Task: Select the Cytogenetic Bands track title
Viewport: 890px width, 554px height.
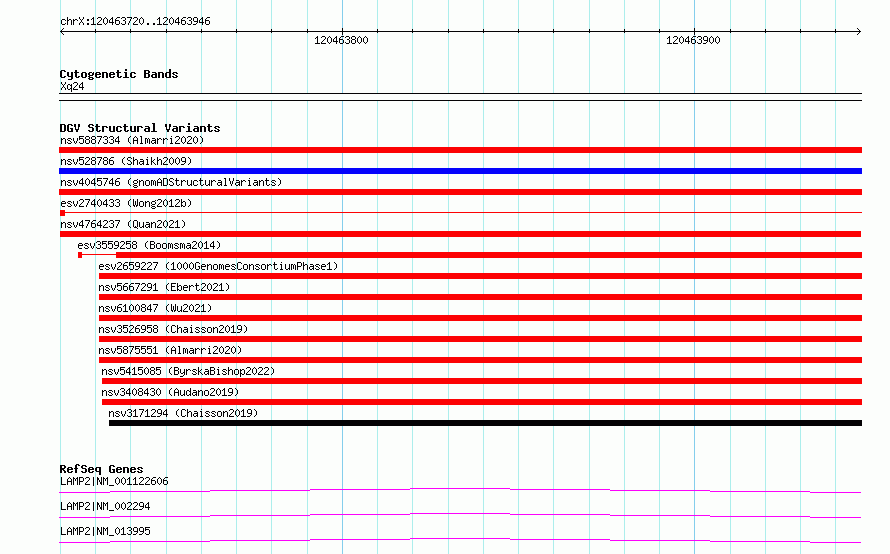Action: tap(119, 74)
